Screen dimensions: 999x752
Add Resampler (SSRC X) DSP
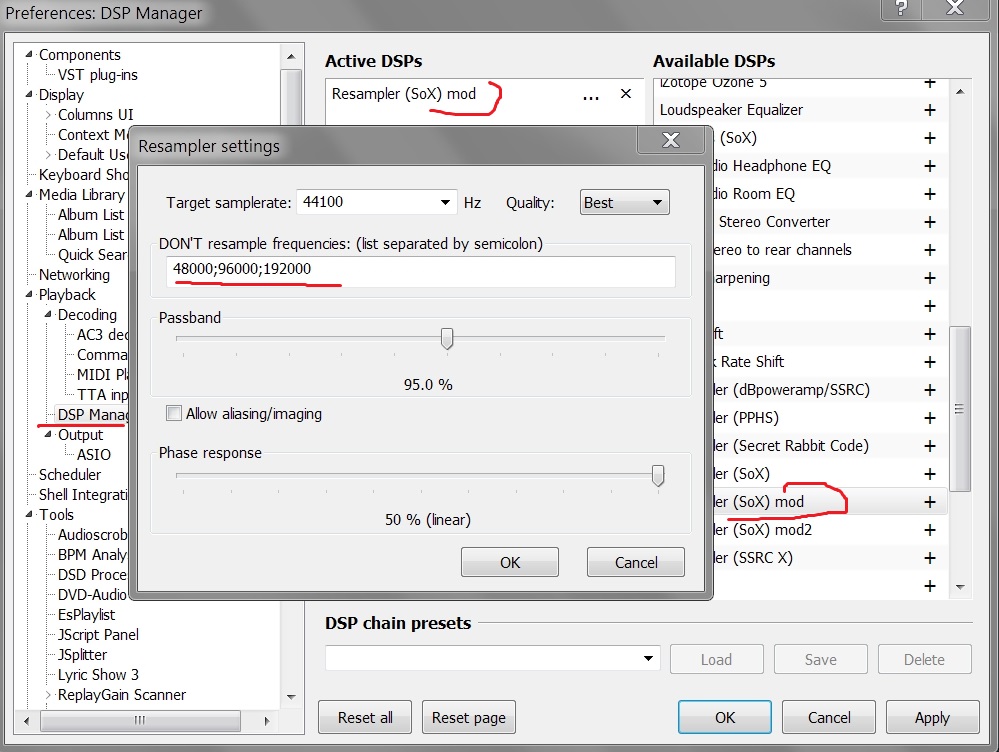coord(930,558)
